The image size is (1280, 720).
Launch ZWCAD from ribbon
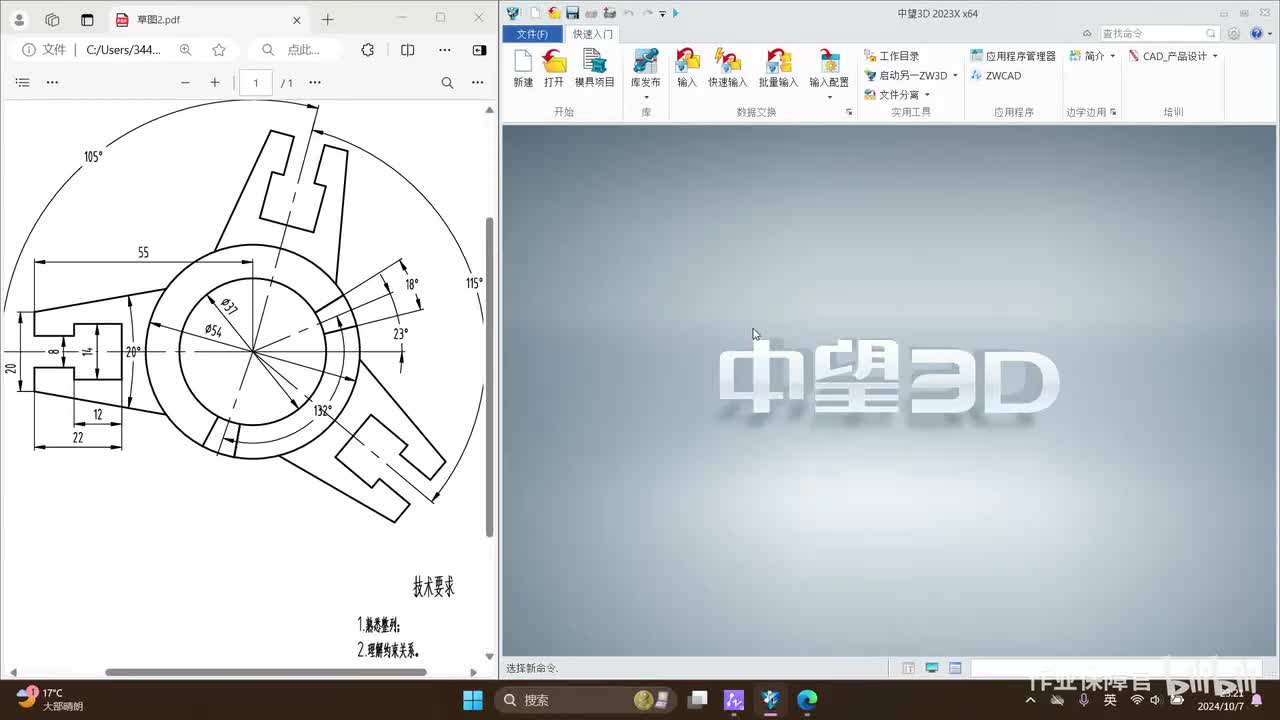pyautogui.click(x=996, y=75)
